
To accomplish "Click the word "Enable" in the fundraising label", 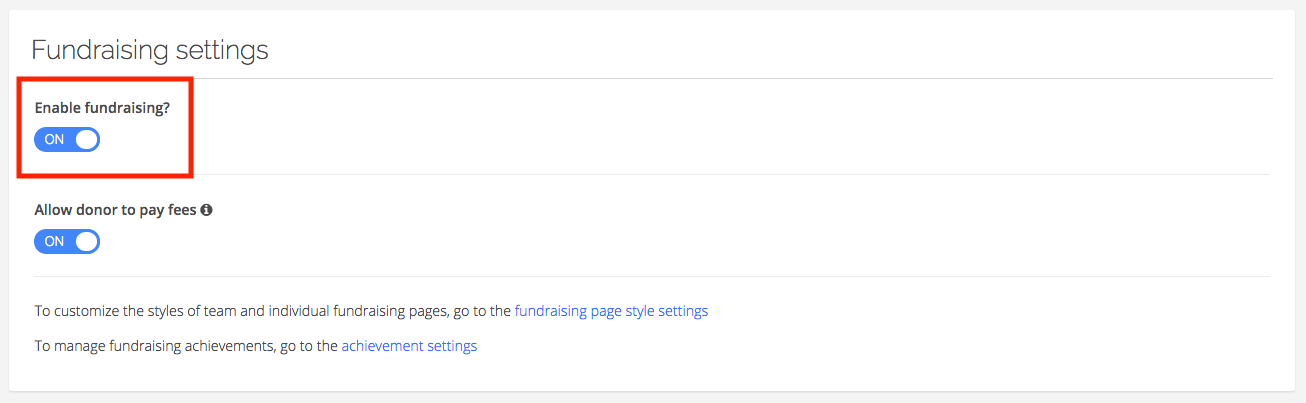I will (58, 107).
